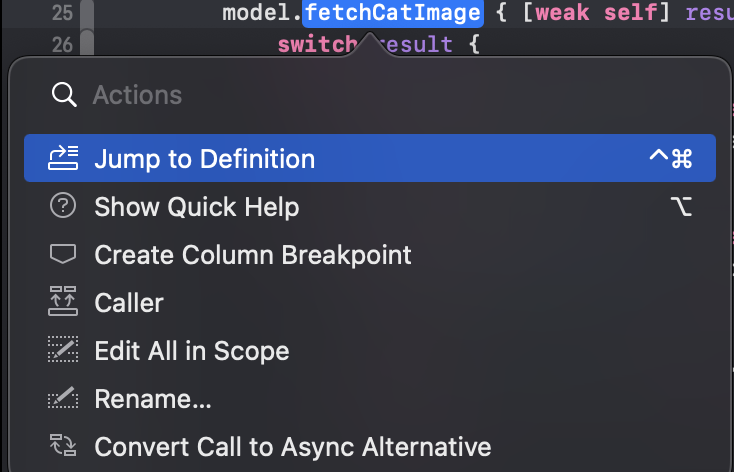Focus the Actions search field
The image size is (734, 472).
tap(370, 95)
